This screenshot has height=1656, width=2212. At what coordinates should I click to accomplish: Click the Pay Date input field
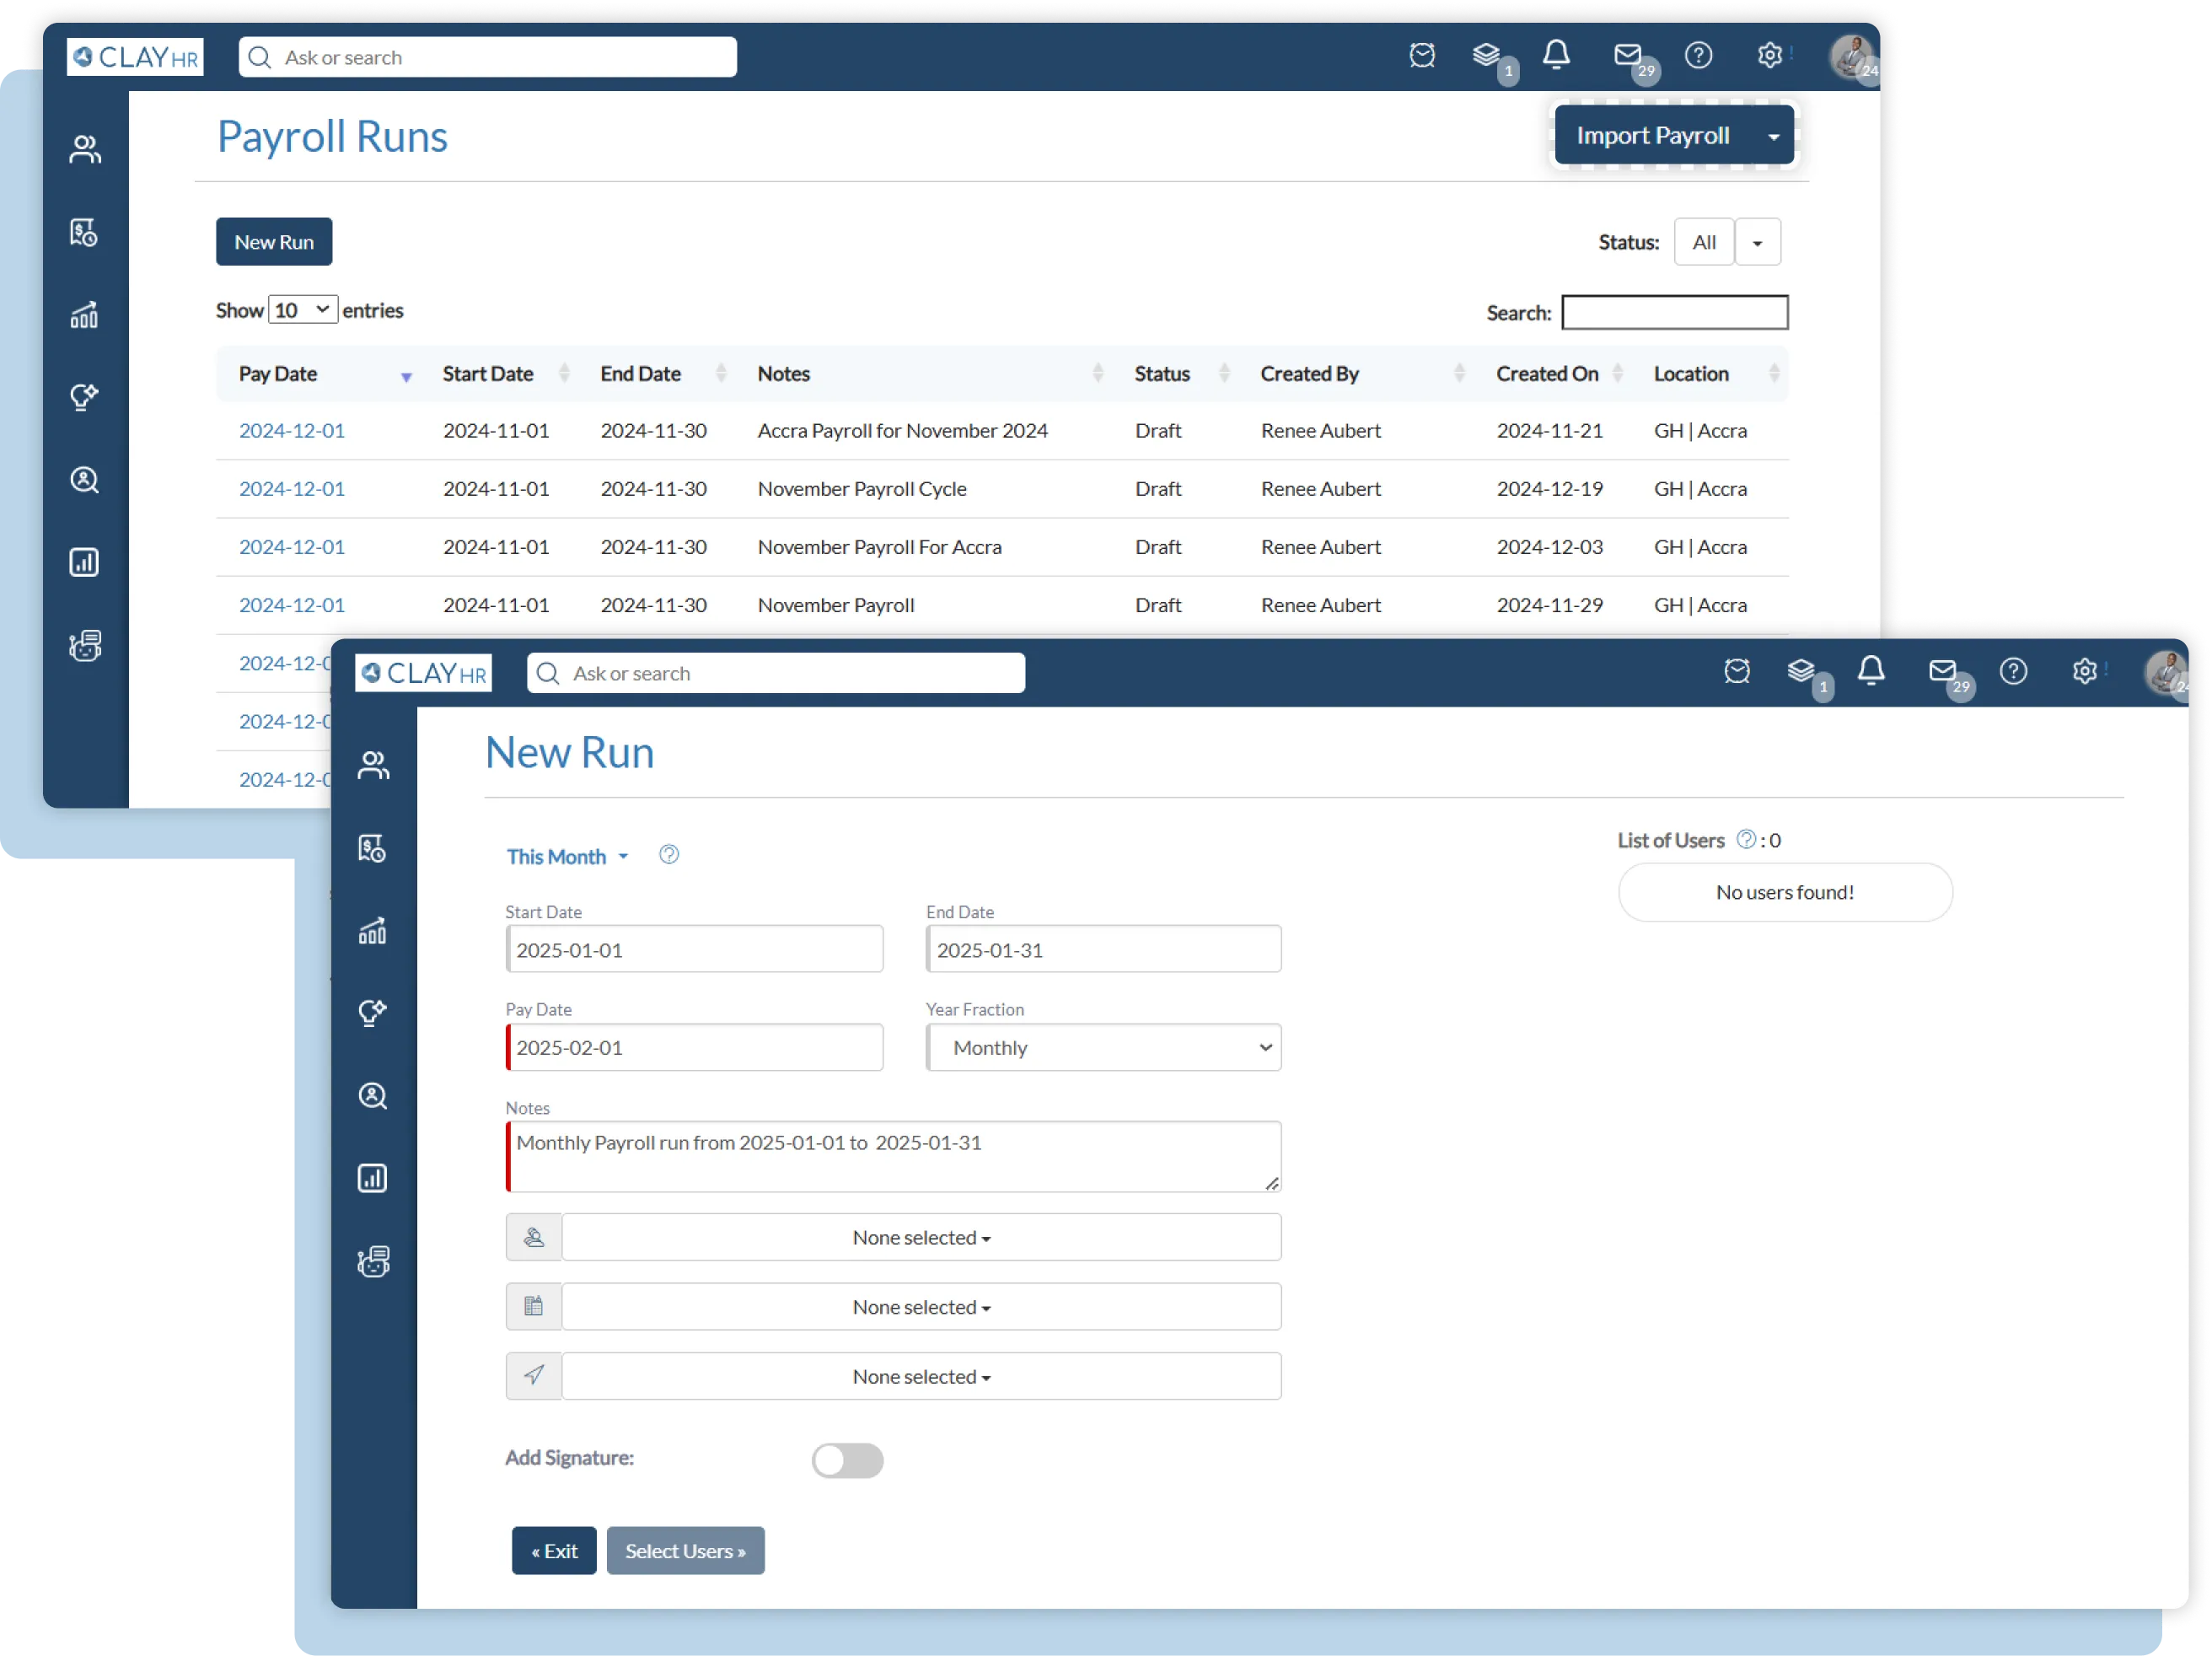pyautogui.click(x=695, y=1047)
